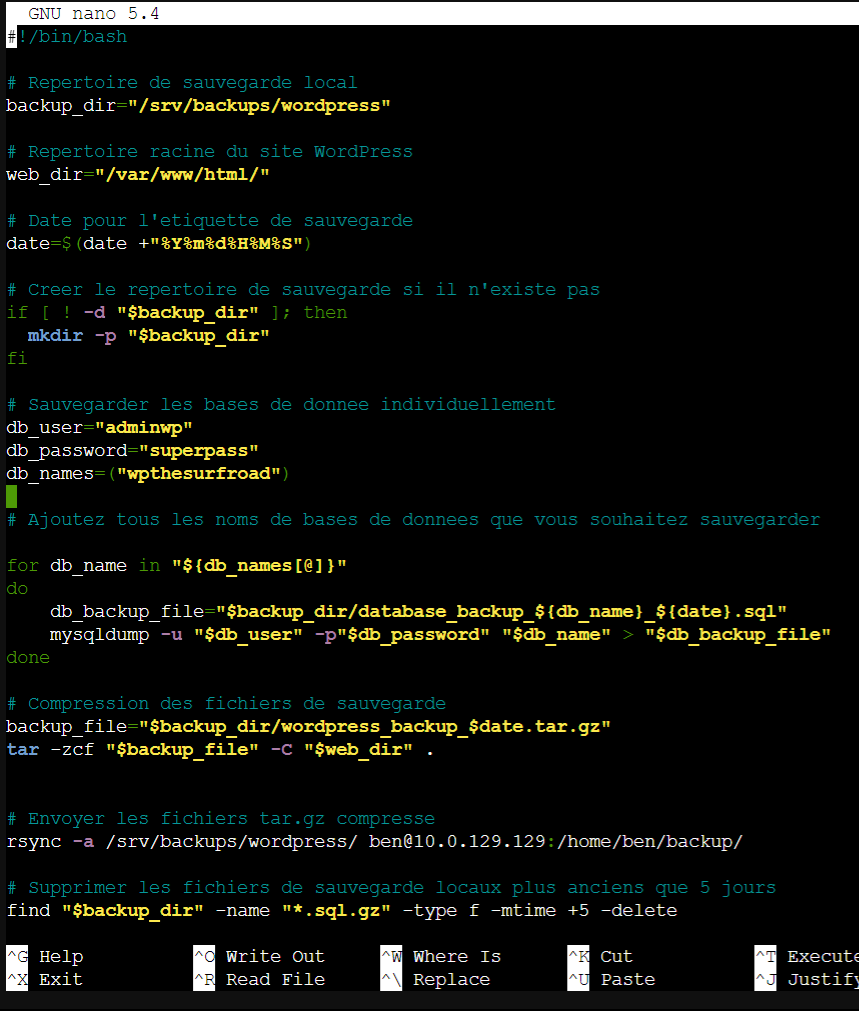Viewport: 859px width, 1011px height.
Task: Click the ben@10.0.129.129 rsync destination host
Action: click(x=457, y=842)
